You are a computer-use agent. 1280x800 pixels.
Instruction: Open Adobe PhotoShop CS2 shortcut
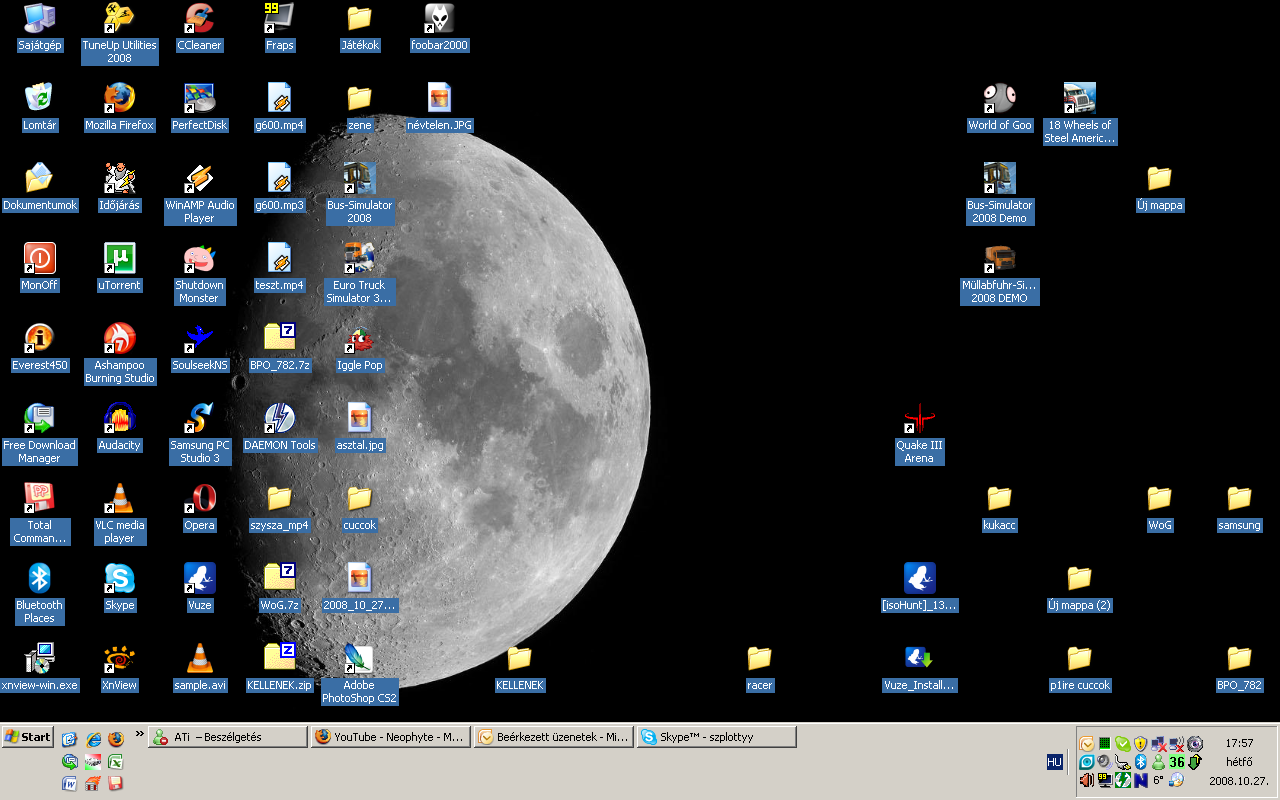359,673
